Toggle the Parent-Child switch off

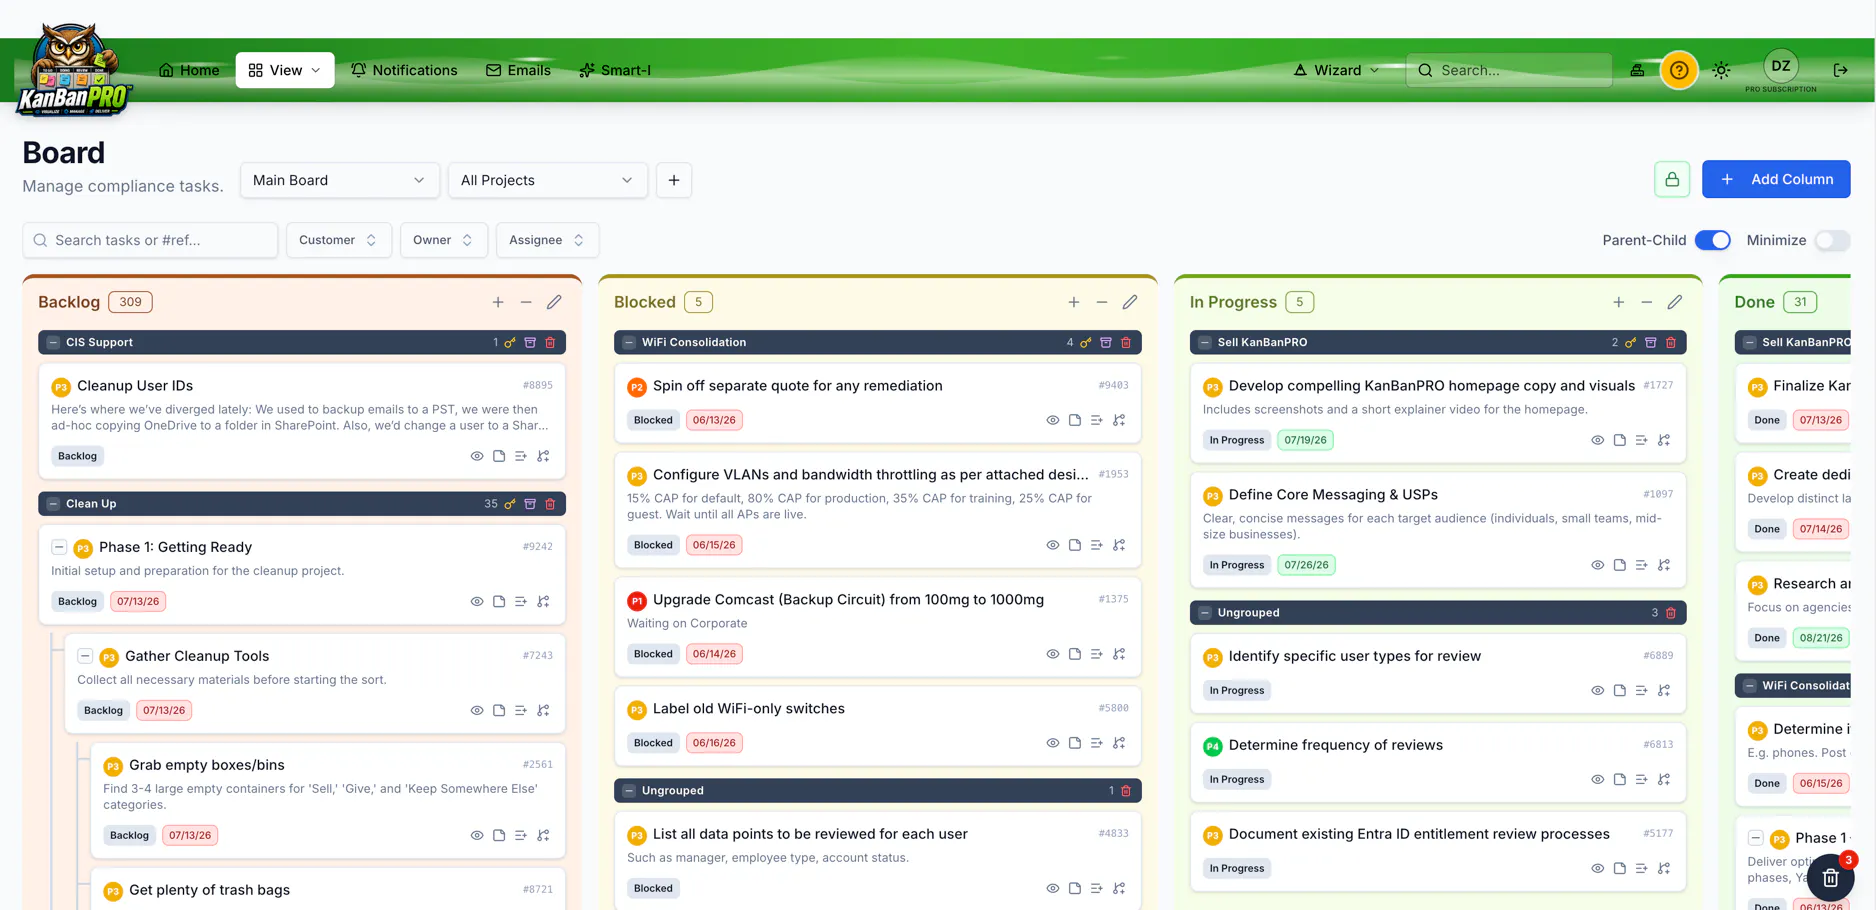(1712, 240)
